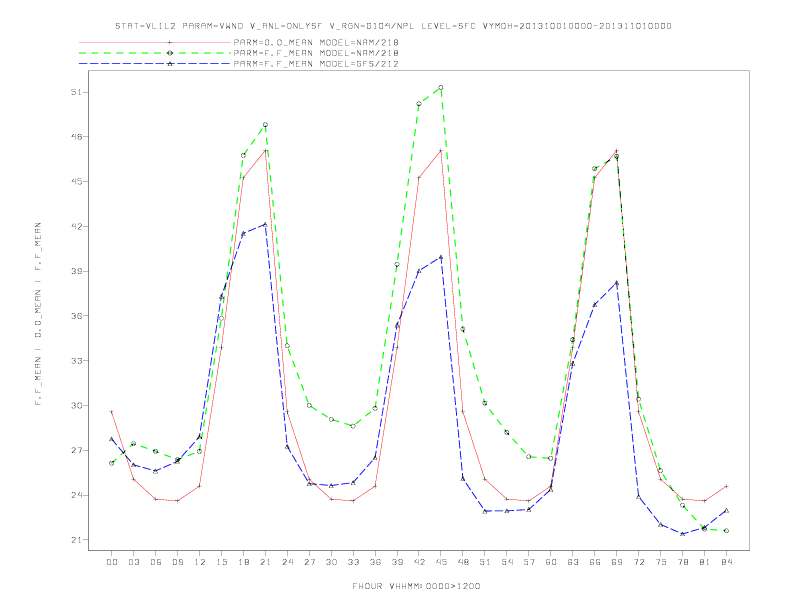
Task: Click x-axis forecast hour label 57
Action: pyautogui.click(x=529, y=562)
